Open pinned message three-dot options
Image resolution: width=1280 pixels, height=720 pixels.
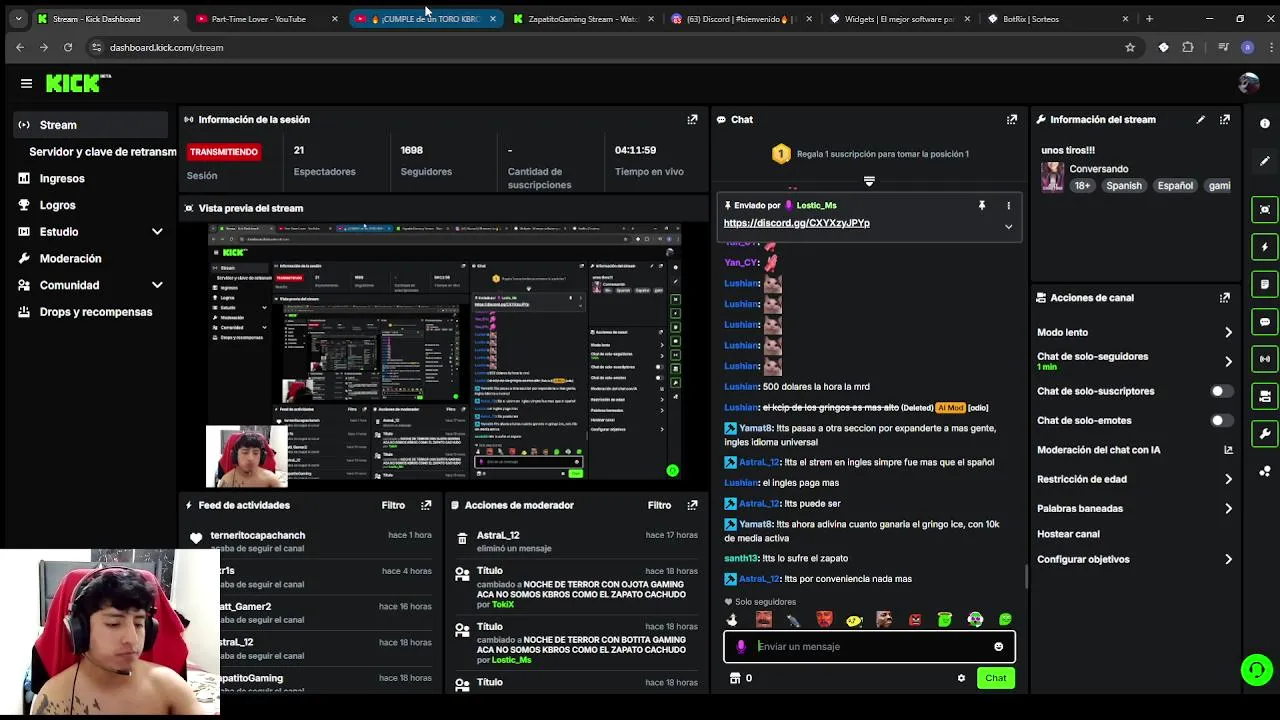(x=1008, y=205)
